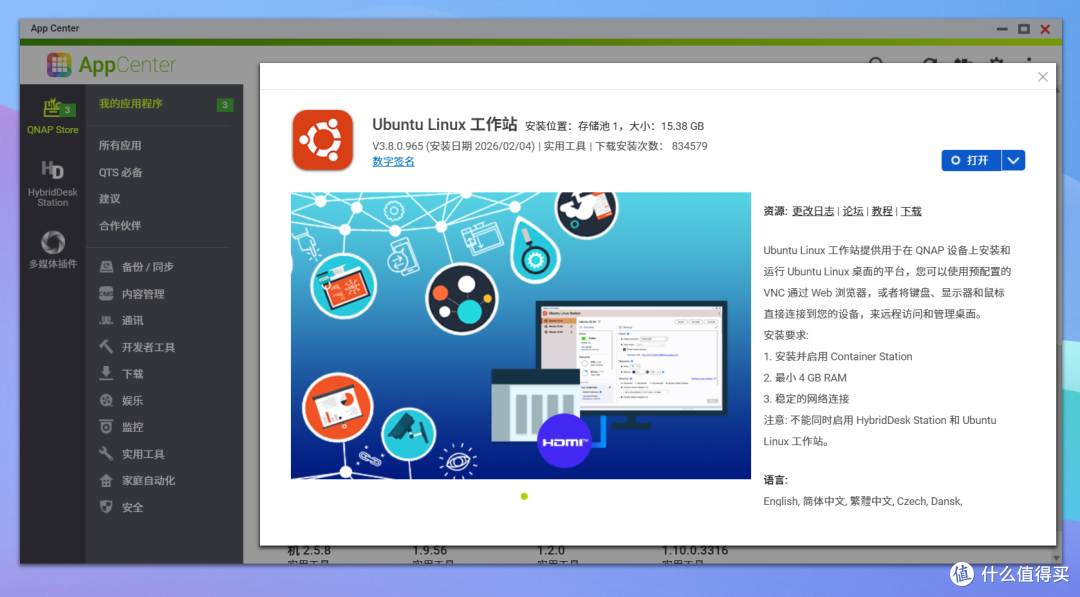Open the 备份 / 同步 category
The image size is (1080, 597).
click(147, 266)
